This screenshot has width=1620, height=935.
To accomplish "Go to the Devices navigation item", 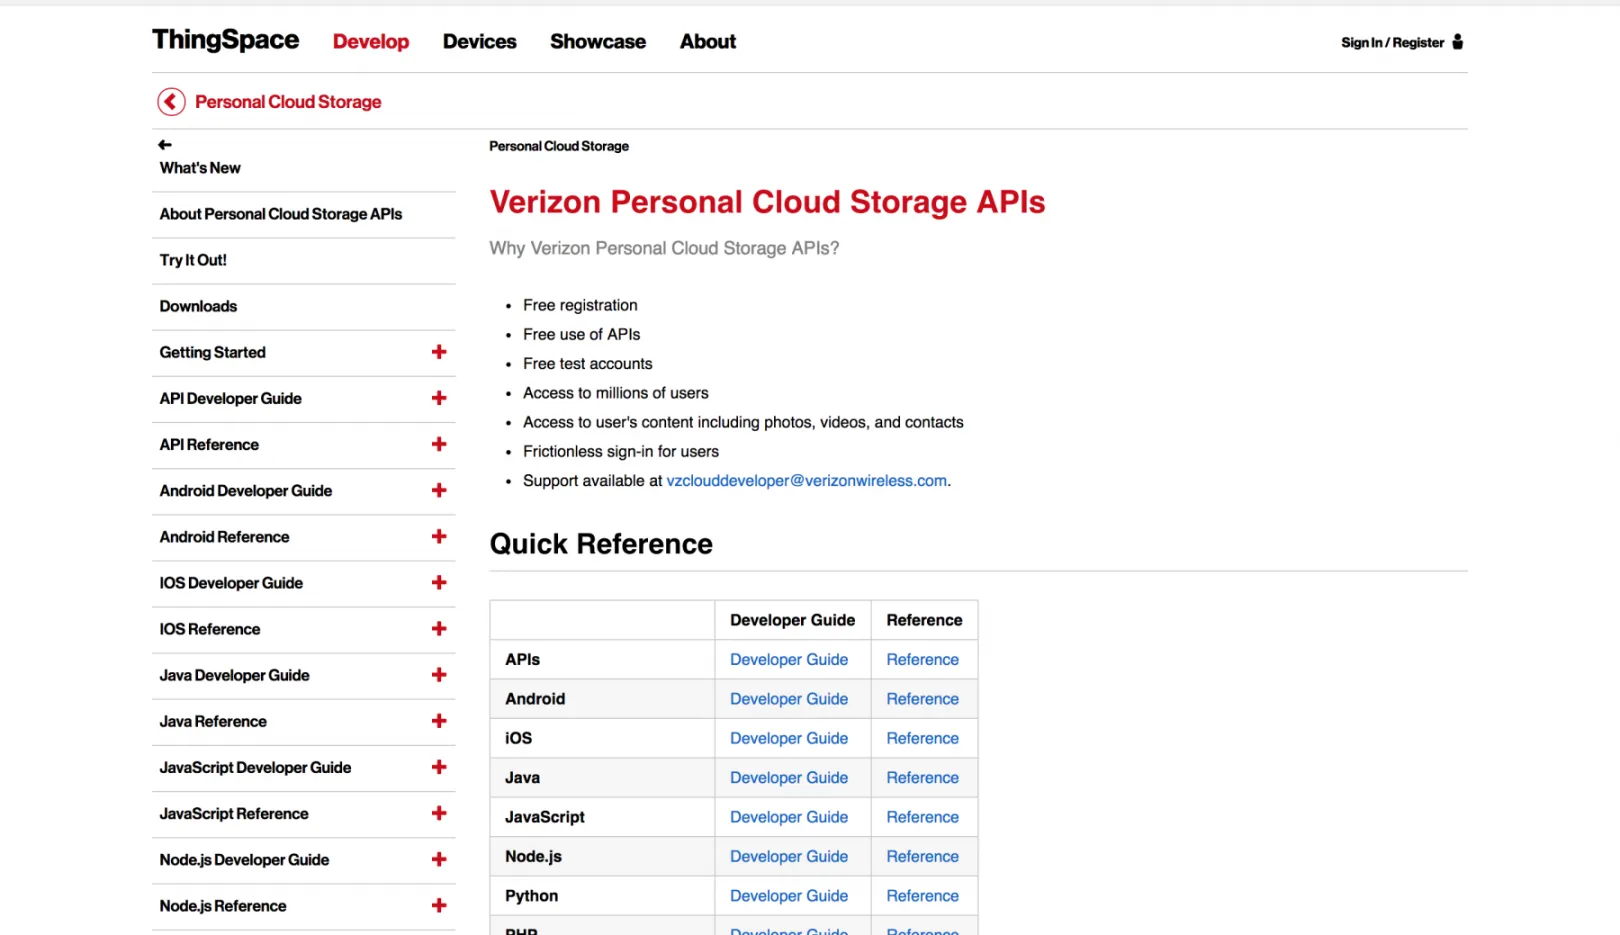I will coord(479,42).
